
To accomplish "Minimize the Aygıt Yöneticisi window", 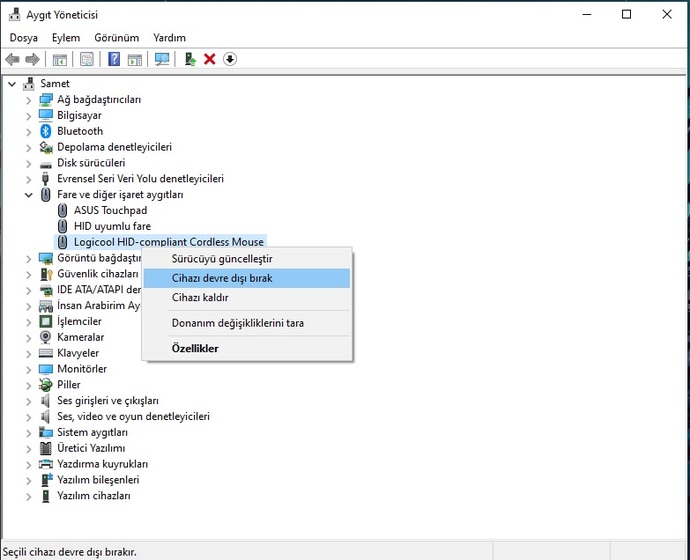I will [x=587, y=15].
